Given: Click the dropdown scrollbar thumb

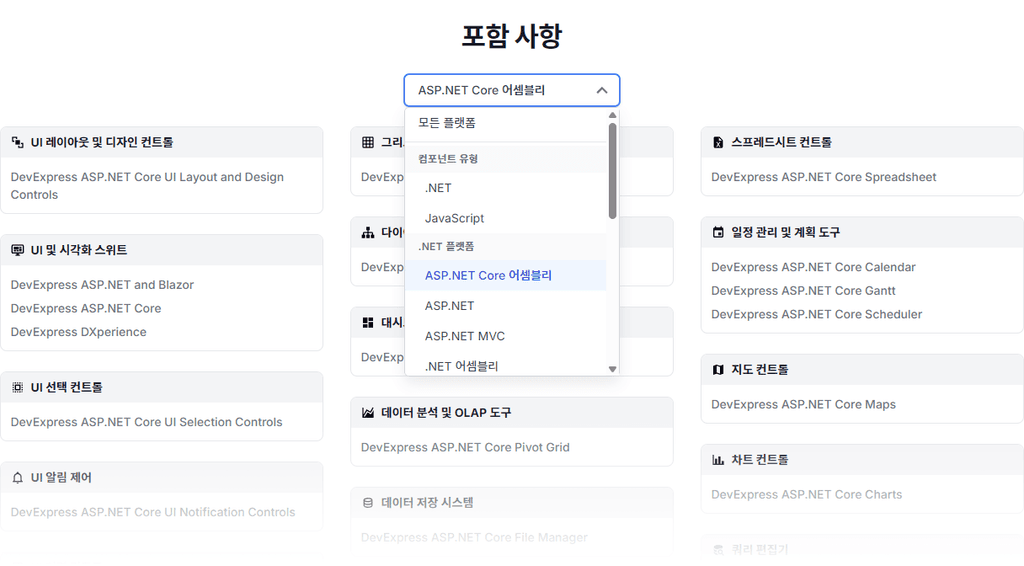Looking at the screenshot, I should 613,171.
